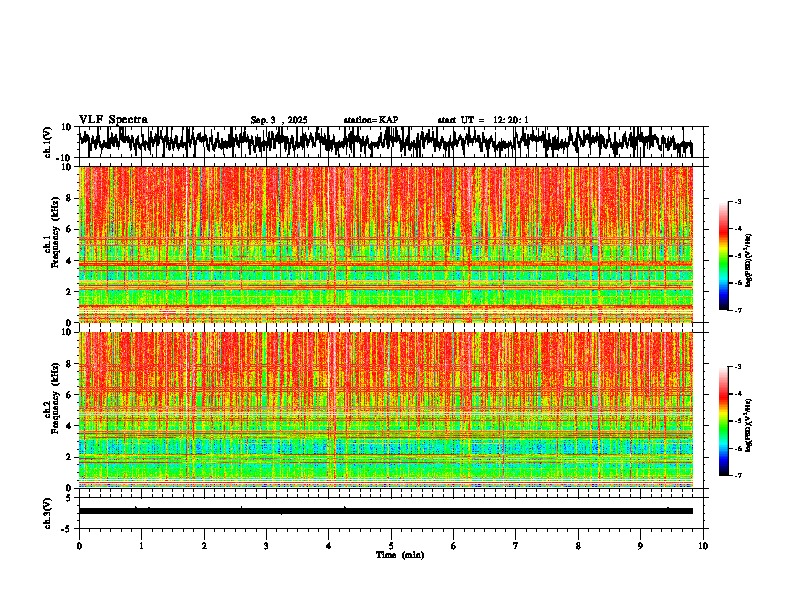Click the "Time (min)" axis label
Viewport: 792px width, 612px height.
coord(400,555)
